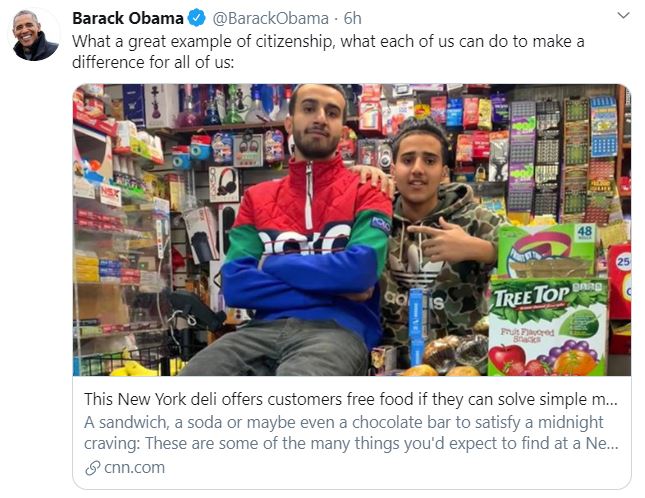Click Barack Obama's profile avatar
This screenshot has height=498, width=645.
pyautogui.click(x=34, y=35)
